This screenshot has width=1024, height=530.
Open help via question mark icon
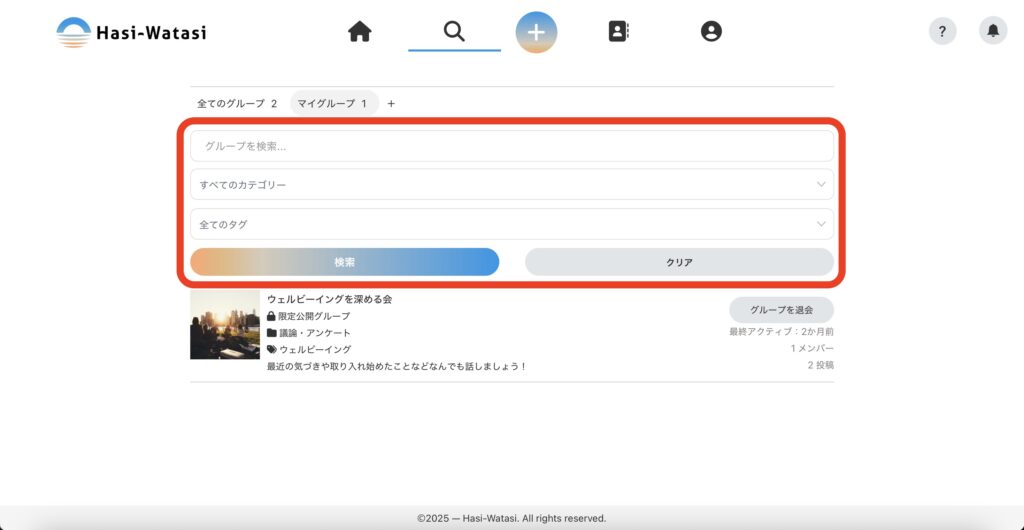pos(942,31)
